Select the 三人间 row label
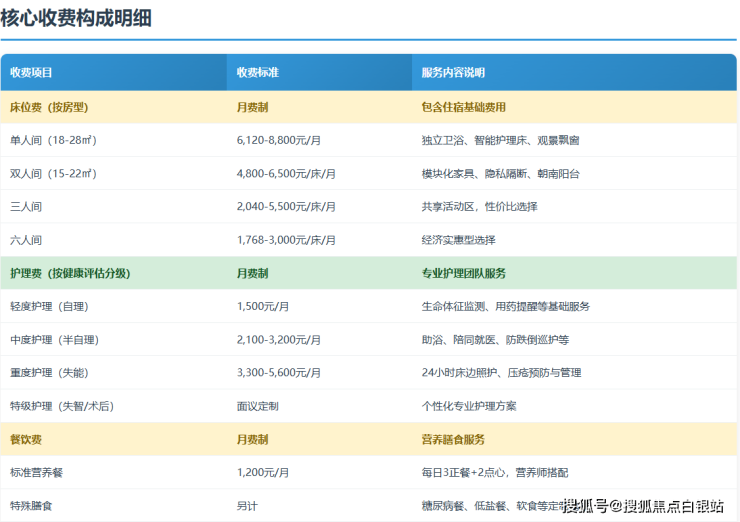This screenshot has width=740, height=522. coord(26,207)
